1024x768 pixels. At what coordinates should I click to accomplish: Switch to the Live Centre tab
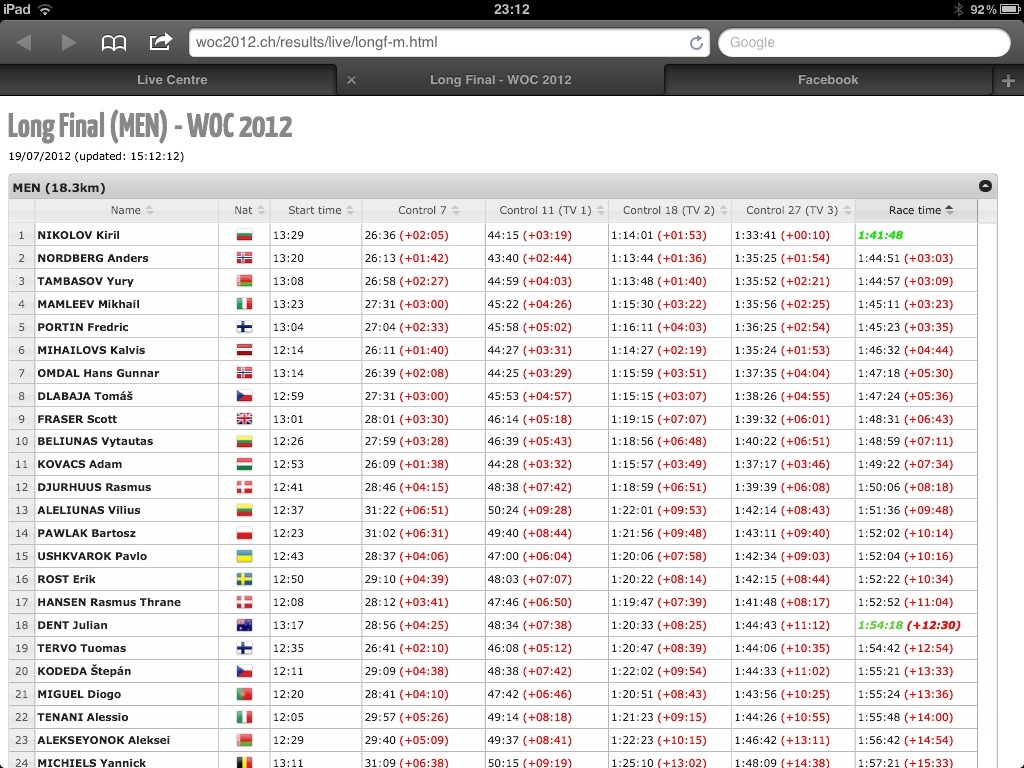point(172,80)
